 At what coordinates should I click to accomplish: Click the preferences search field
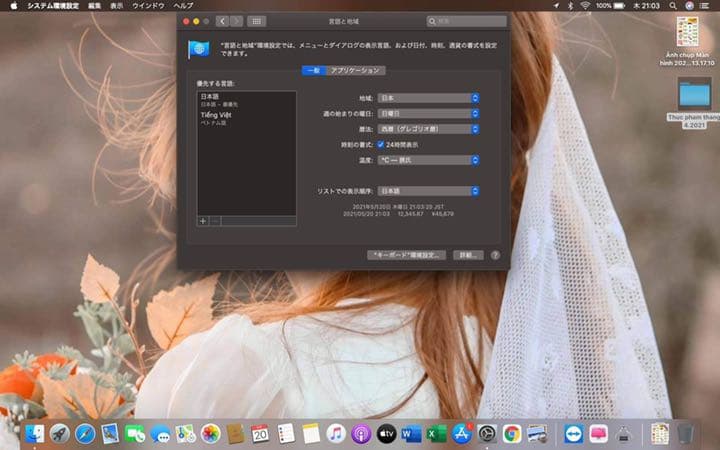tap(467, 21)
